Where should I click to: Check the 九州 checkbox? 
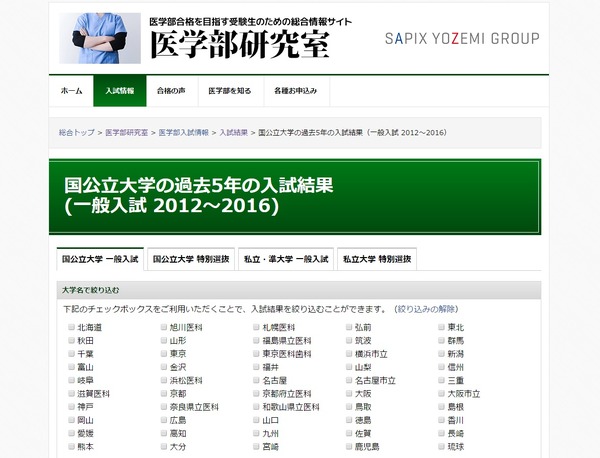256,433
